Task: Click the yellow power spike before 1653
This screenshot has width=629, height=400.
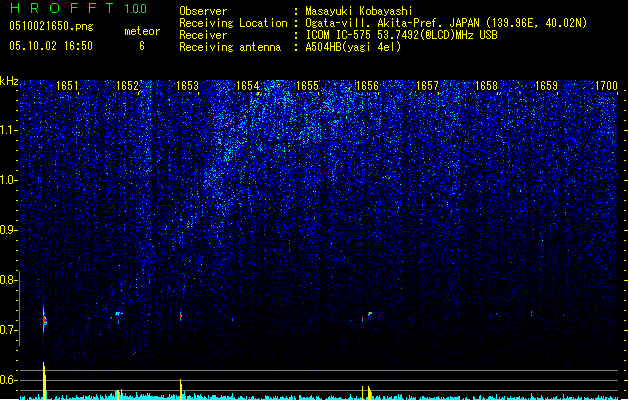Action: pos(181,389)
